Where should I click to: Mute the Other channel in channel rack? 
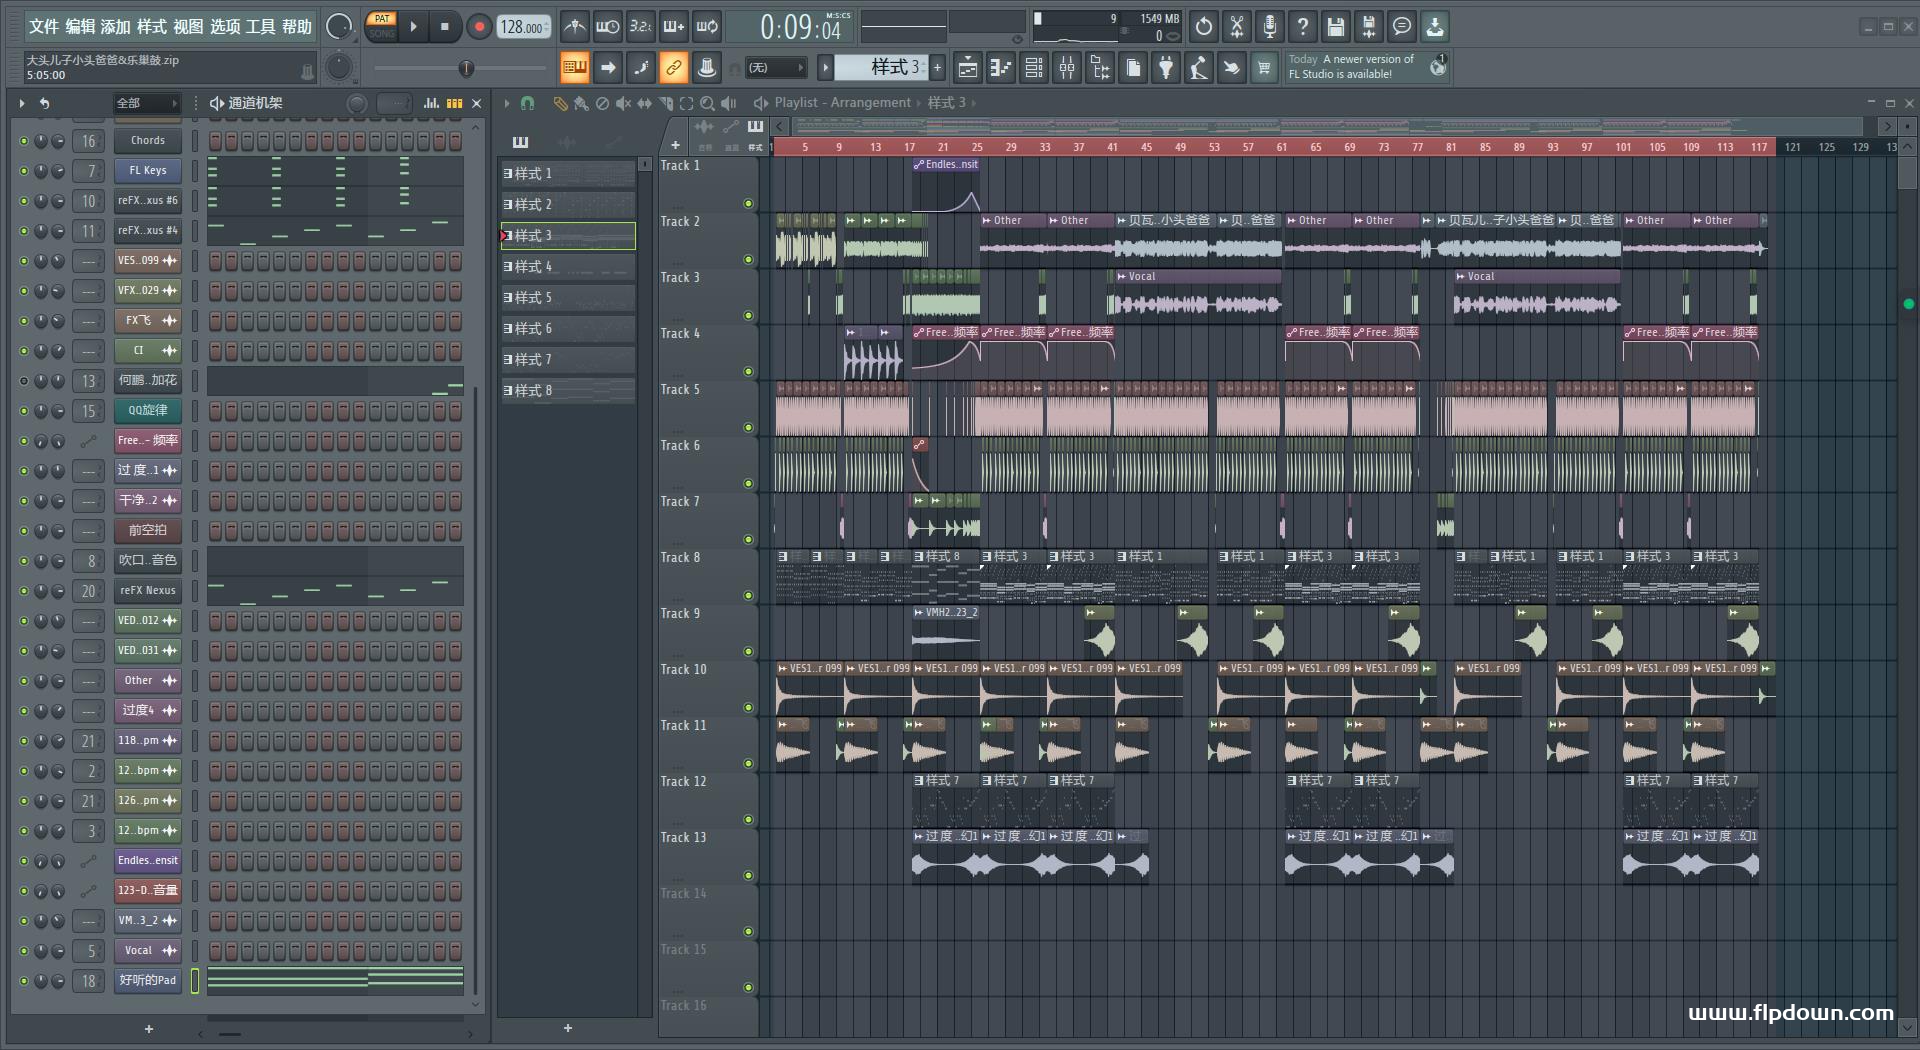point(24,681)
